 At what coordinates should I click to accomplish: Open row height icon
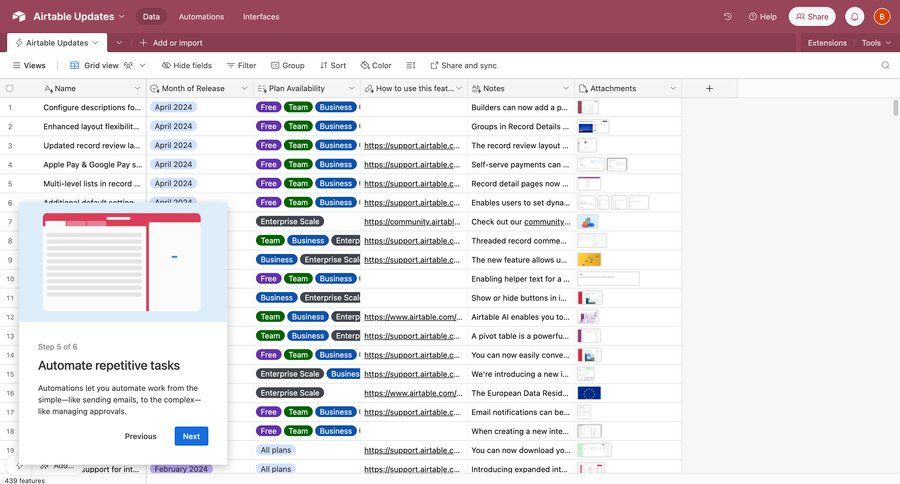pos(410,65)
